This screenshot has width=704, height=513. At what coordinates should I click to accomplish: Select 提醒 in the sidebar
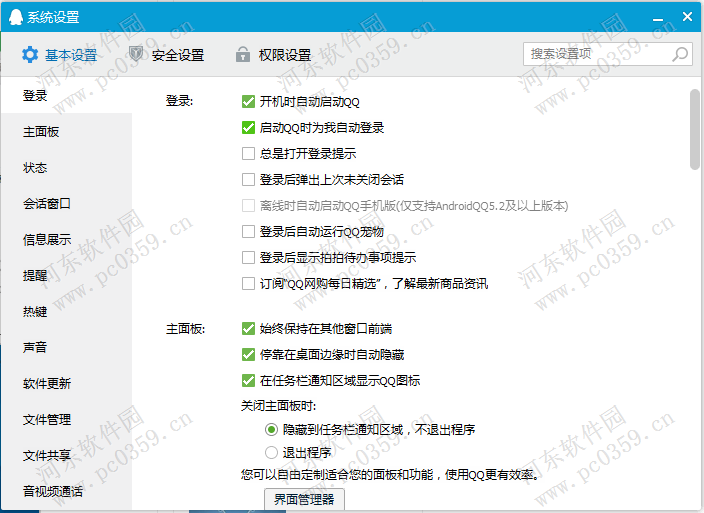(66, 275)
